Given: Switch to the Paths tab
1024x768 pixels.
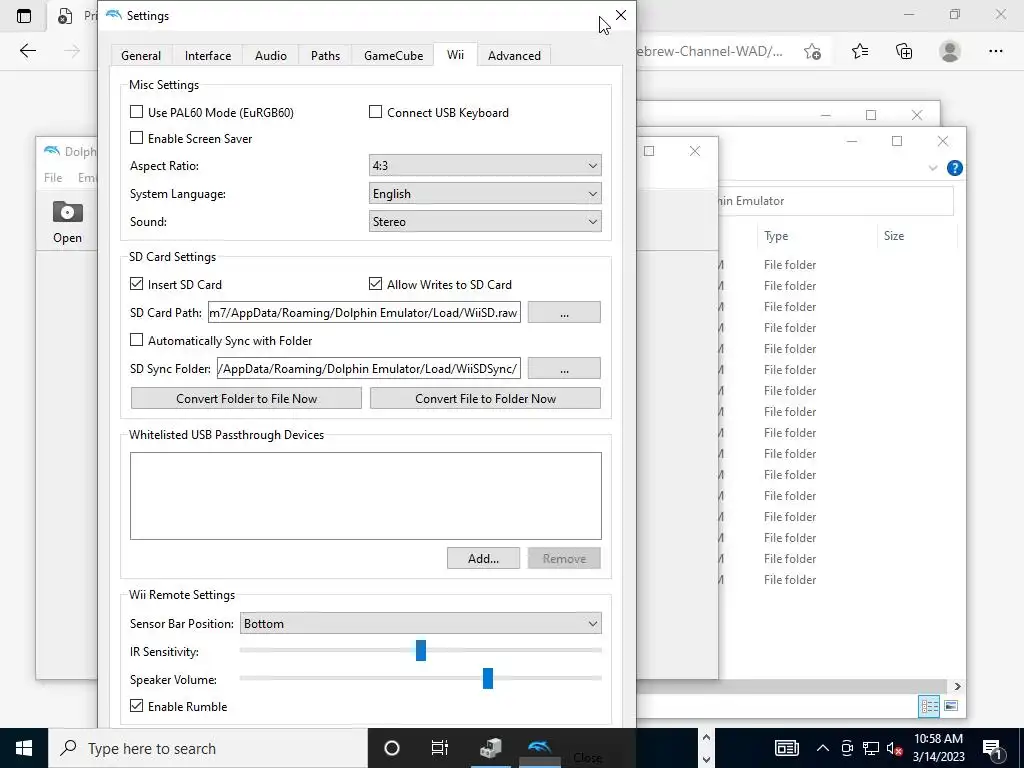Looking at the screenshot, I should tap(325, 56).
